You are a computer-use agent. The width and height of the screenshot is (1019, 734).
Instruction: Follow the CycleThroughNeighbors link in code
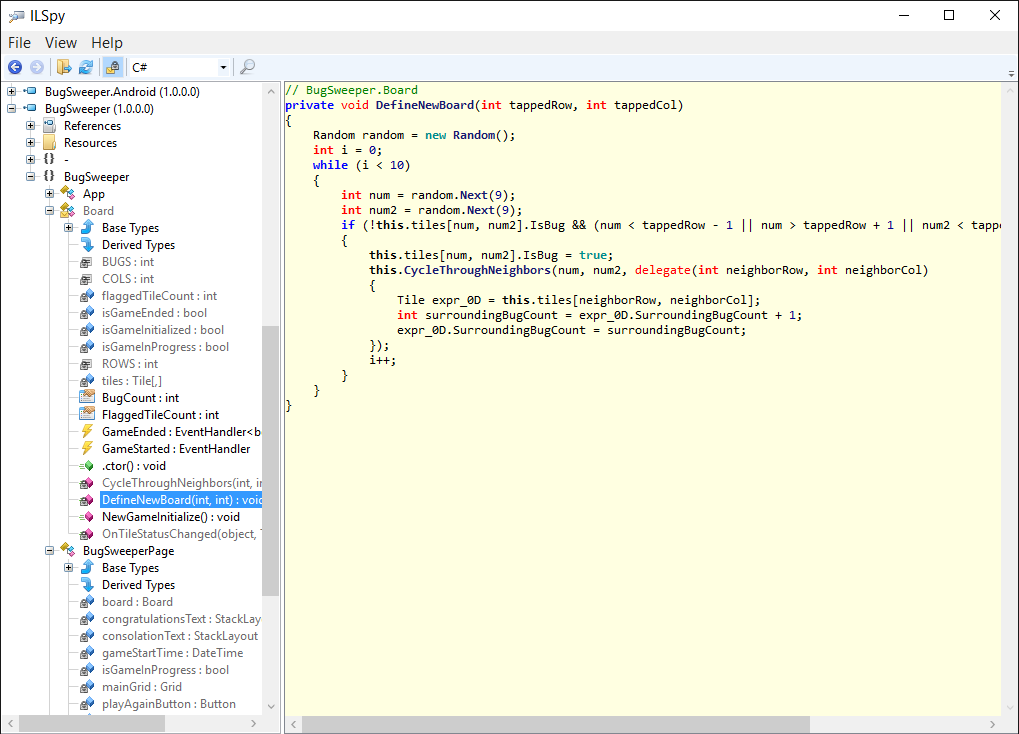[x=477, y=270]
